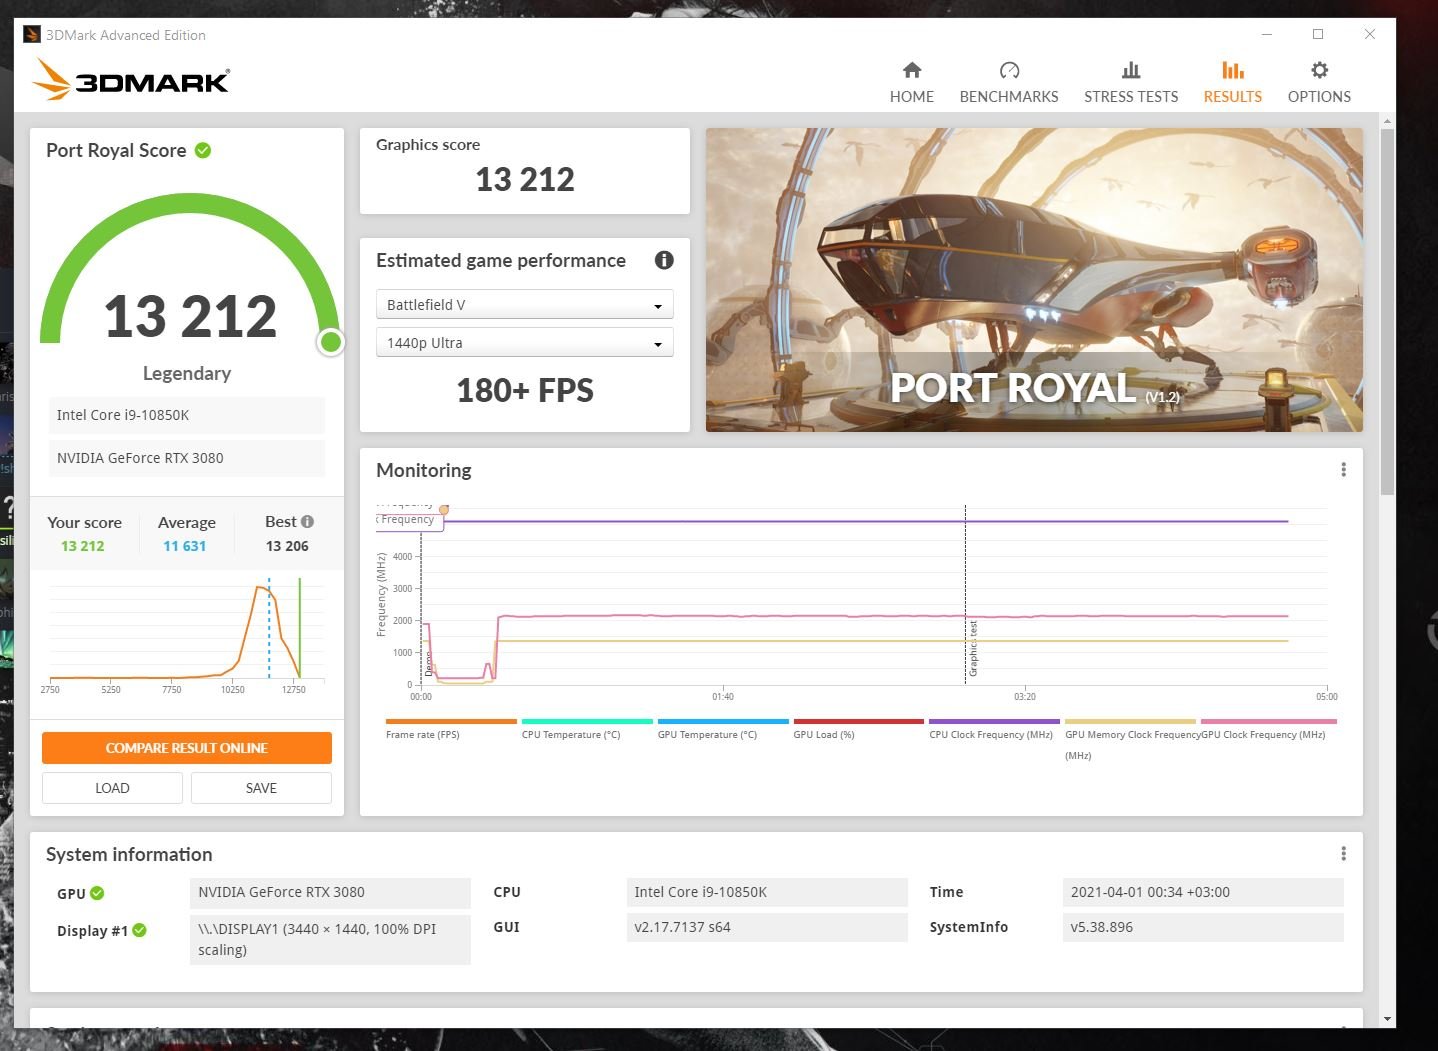The image size is (1438, 1051).
Task: Click the info icon next to Best
Action: pyautogui.click(x=308, y=521)
